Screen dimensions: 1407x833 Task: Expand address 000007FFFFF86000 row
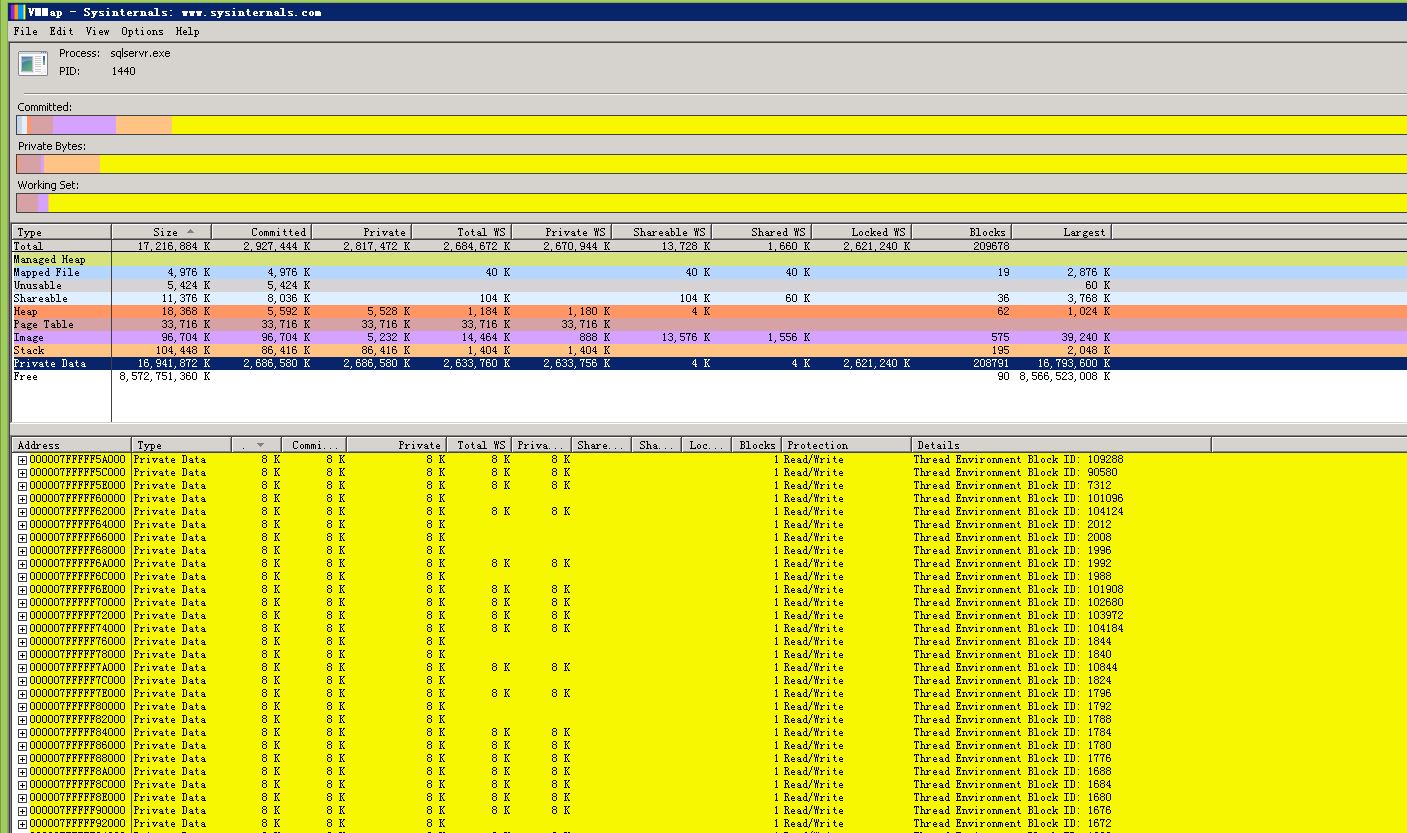(22, 746)
